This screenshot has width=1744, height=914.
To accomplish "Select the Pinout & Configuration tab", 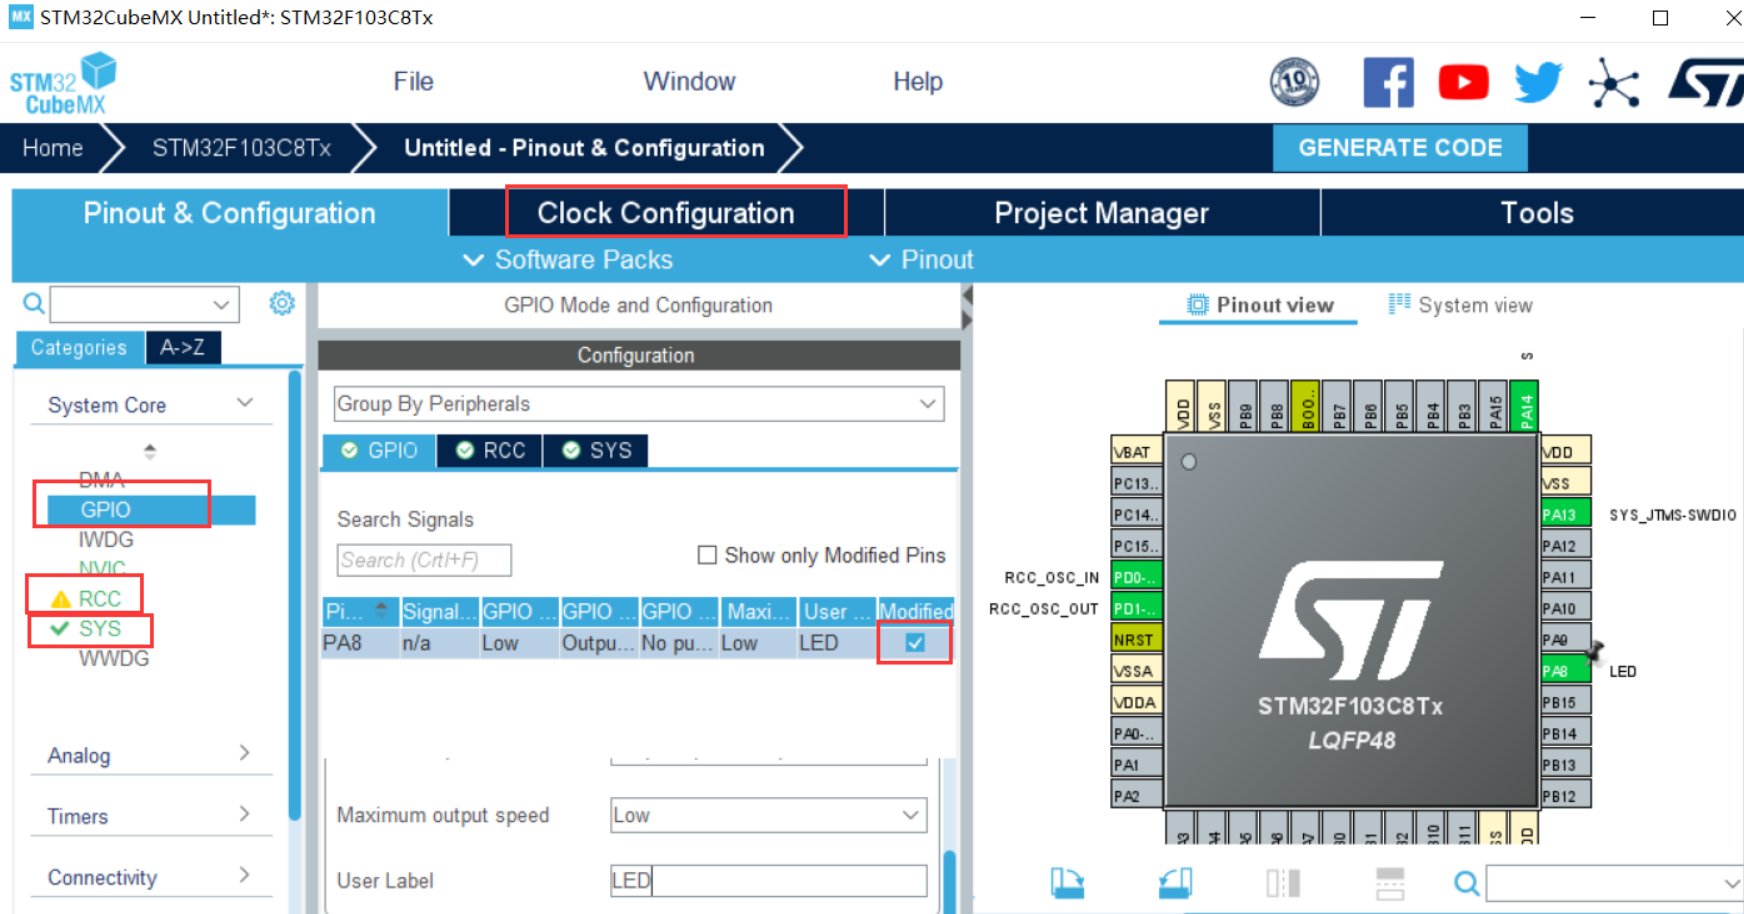I will [230, 213].
